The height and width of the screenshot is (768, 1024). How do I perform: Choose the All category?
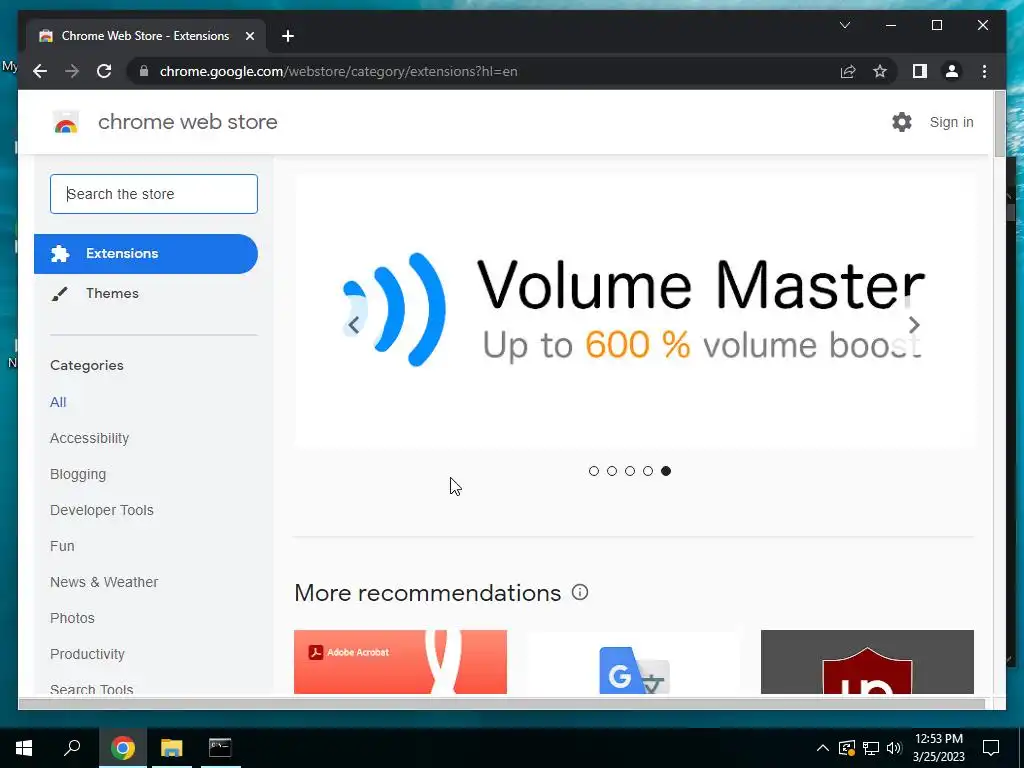click(58, 402)
